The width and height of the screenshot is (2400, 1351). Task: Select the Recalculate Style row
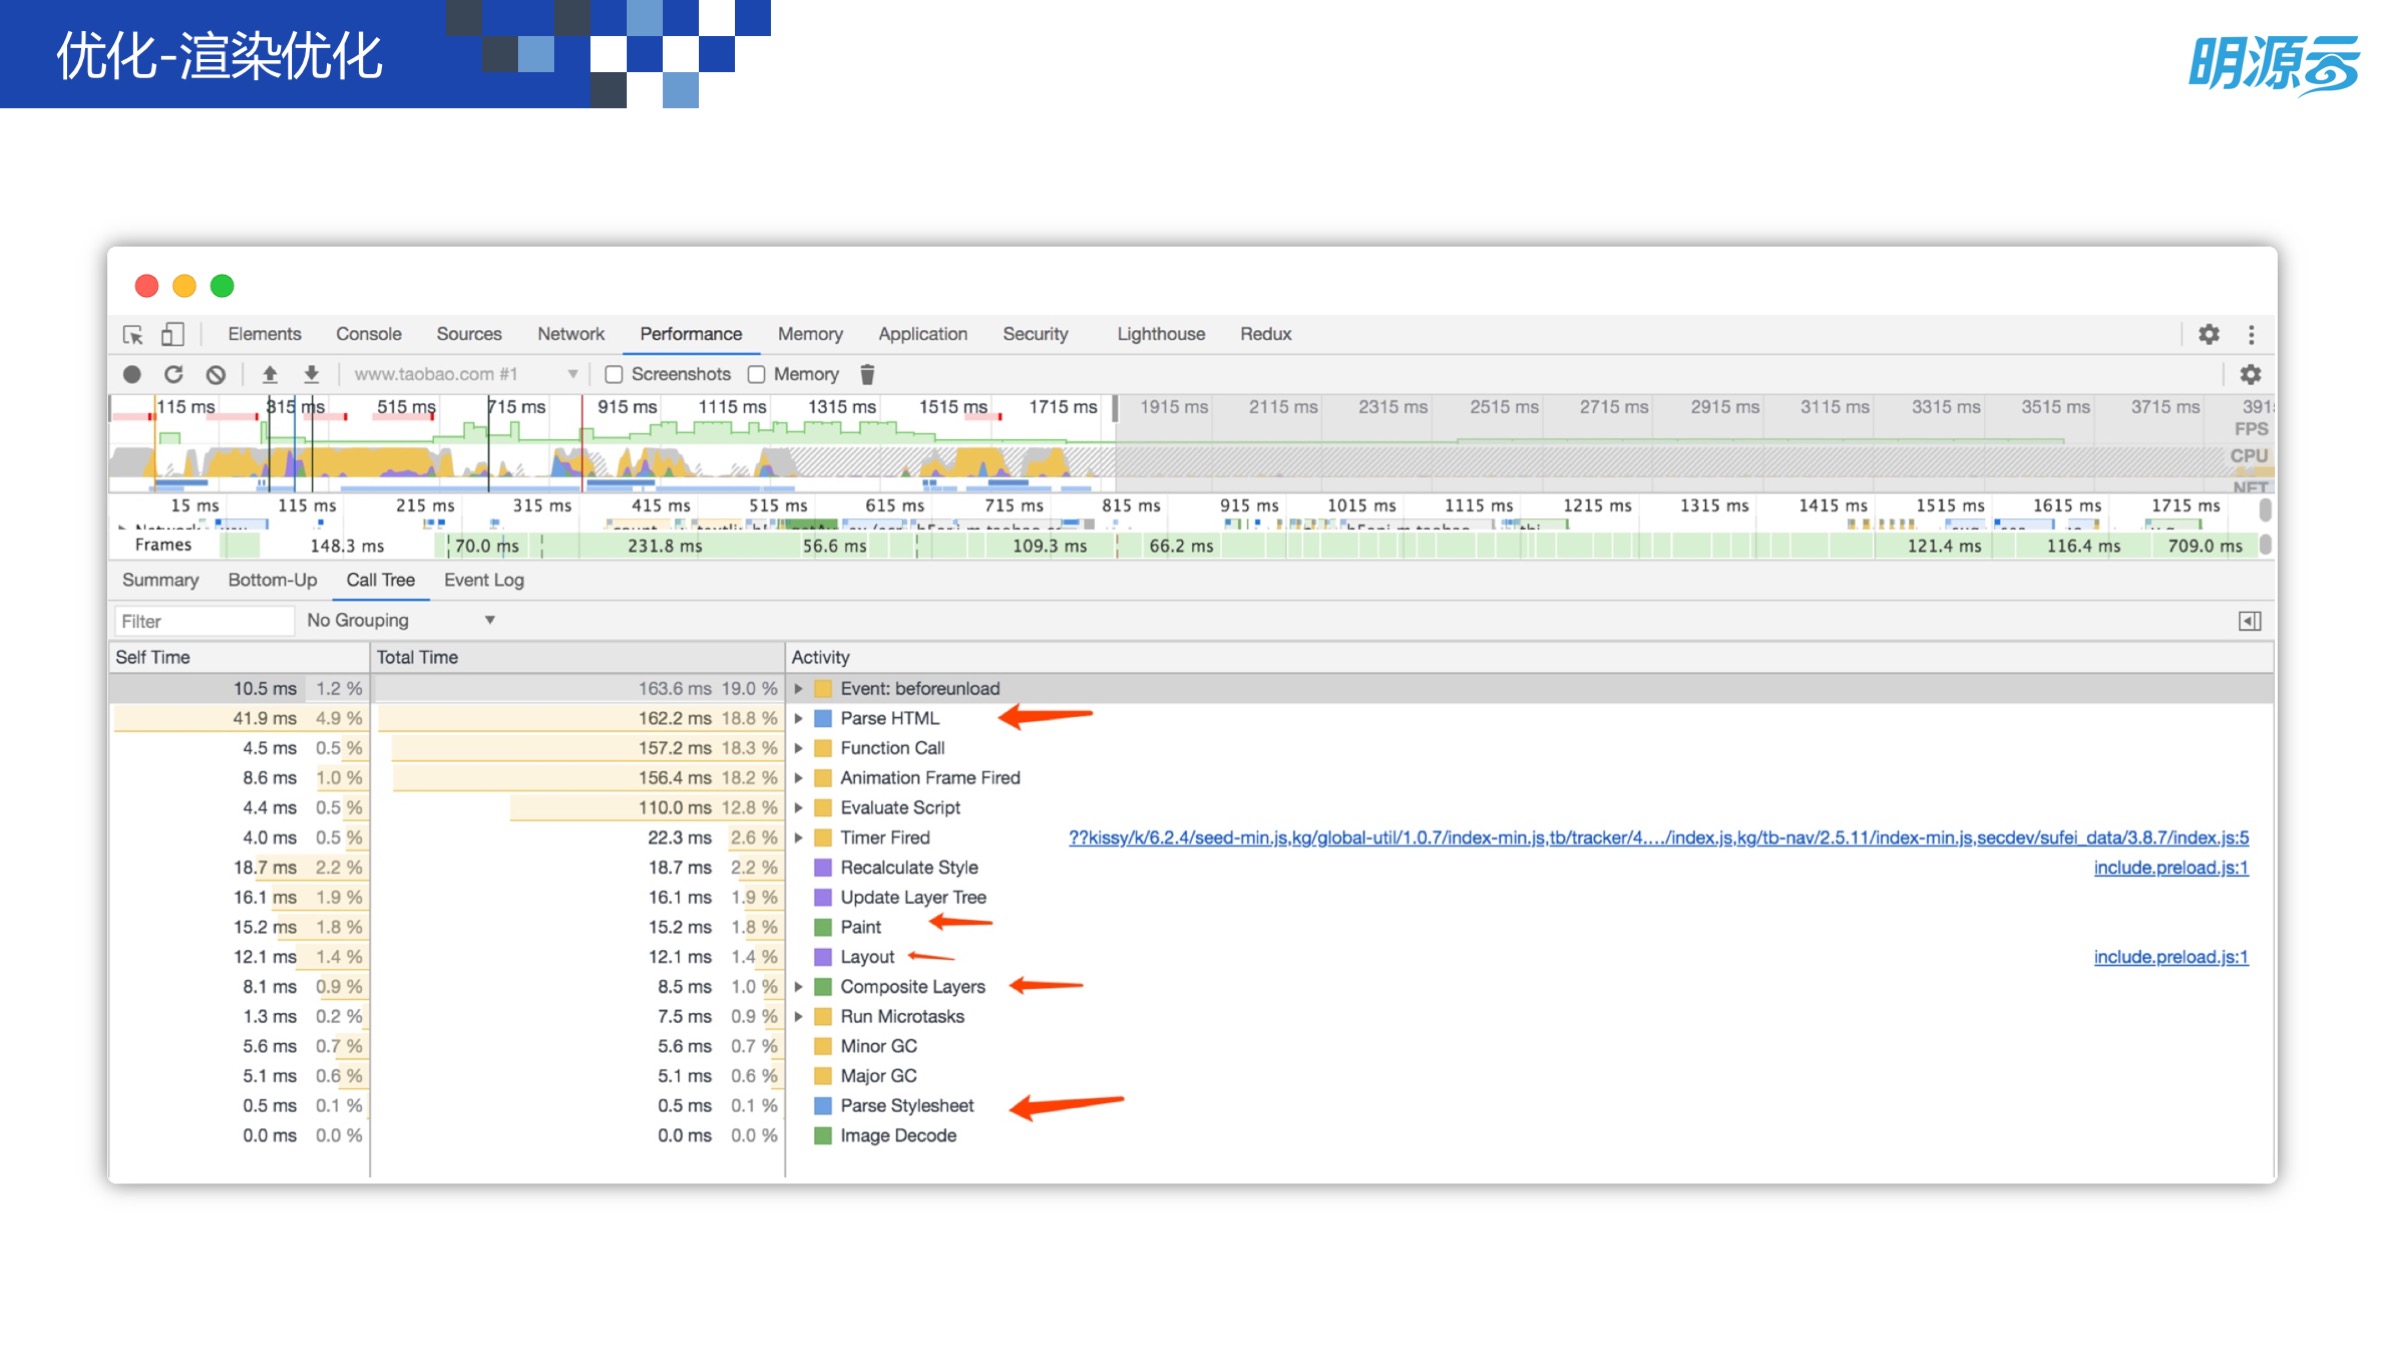(x=1191, y=868)
